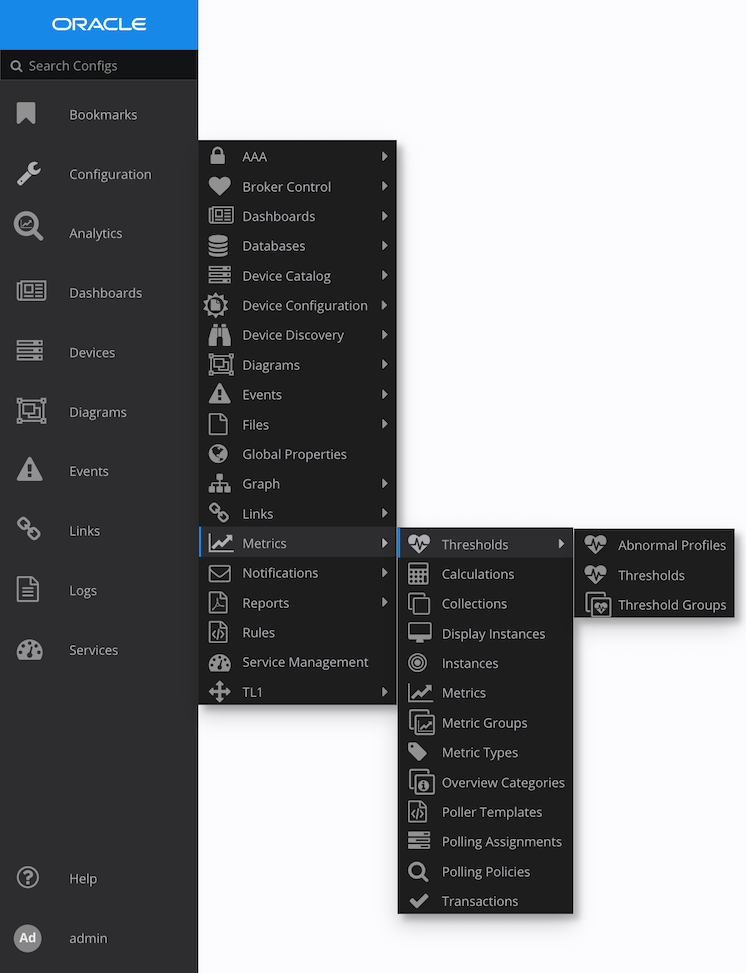Expand the Device Catalog submenu arrow

tap(385, 275)
